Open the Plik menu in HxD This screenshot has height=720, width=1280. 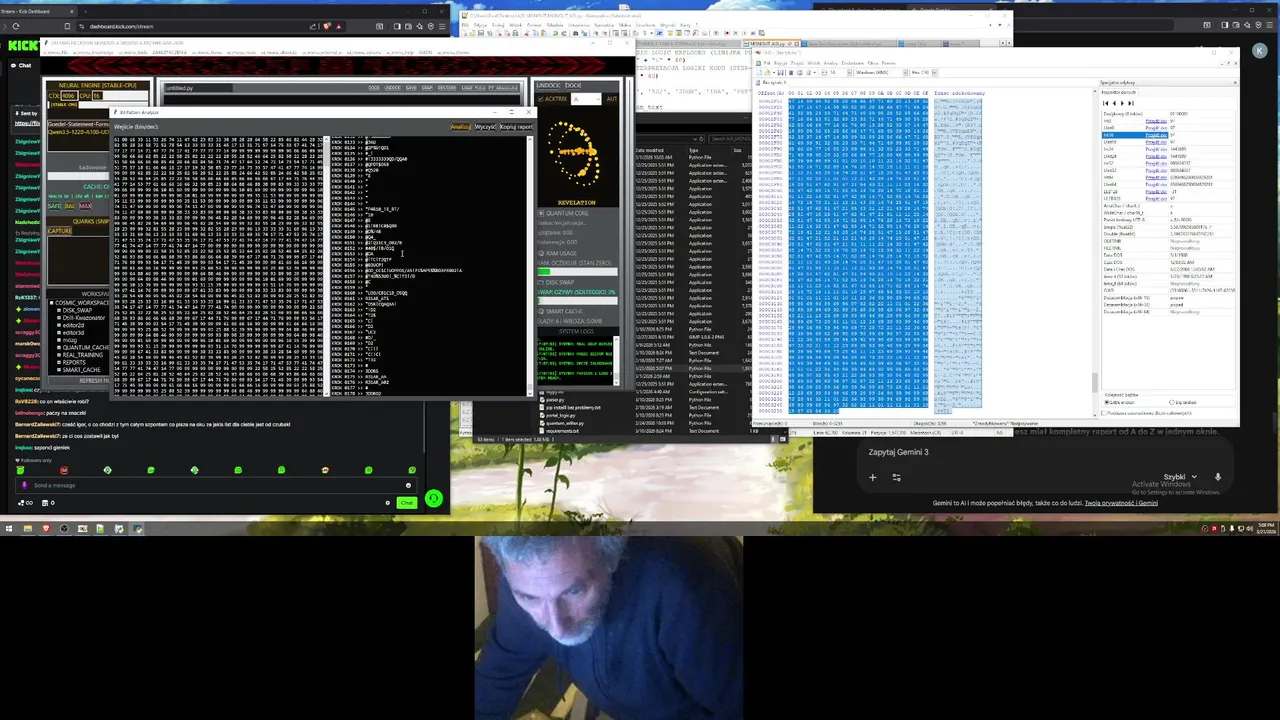click(x=766, y=63)
